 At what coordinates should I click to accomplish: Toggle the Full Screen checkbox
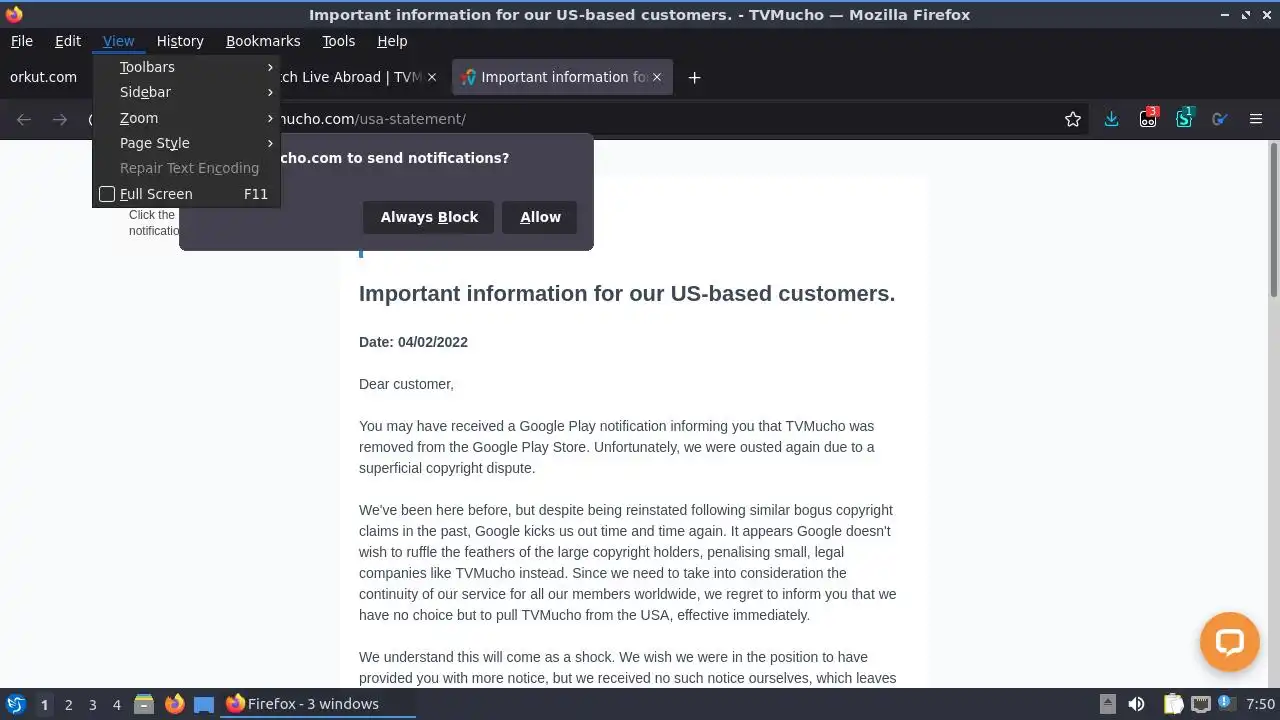click(x=107, y=194)
